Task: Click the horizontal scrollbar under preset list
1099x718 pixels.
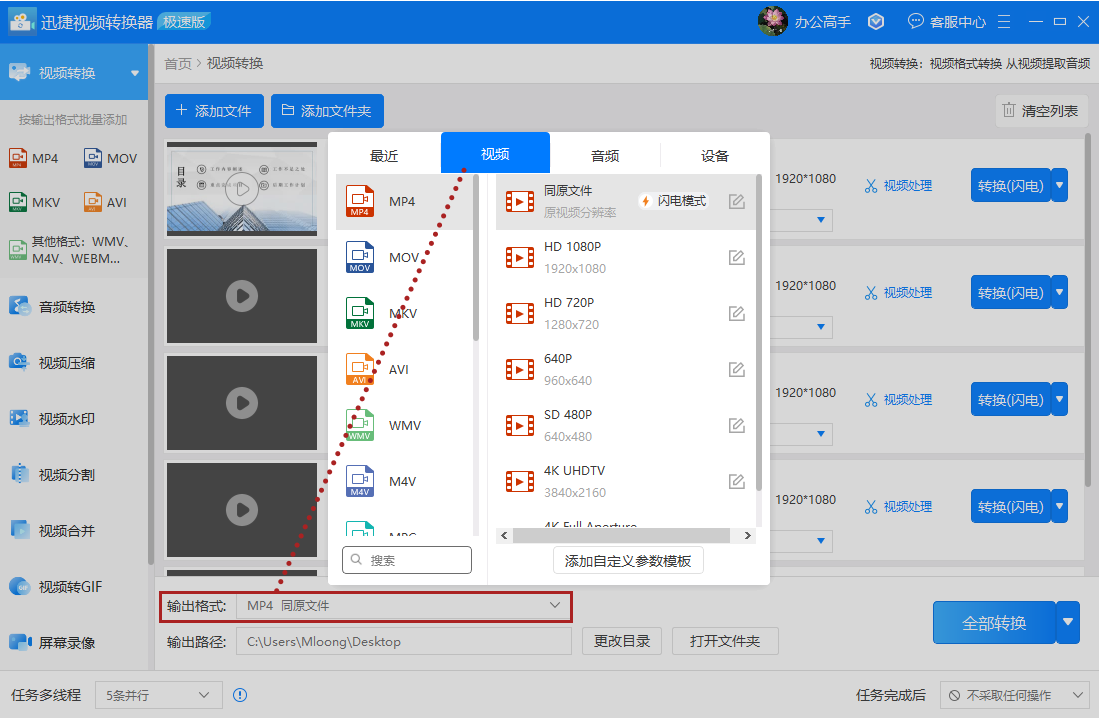Action: click(x=626, y=536)
